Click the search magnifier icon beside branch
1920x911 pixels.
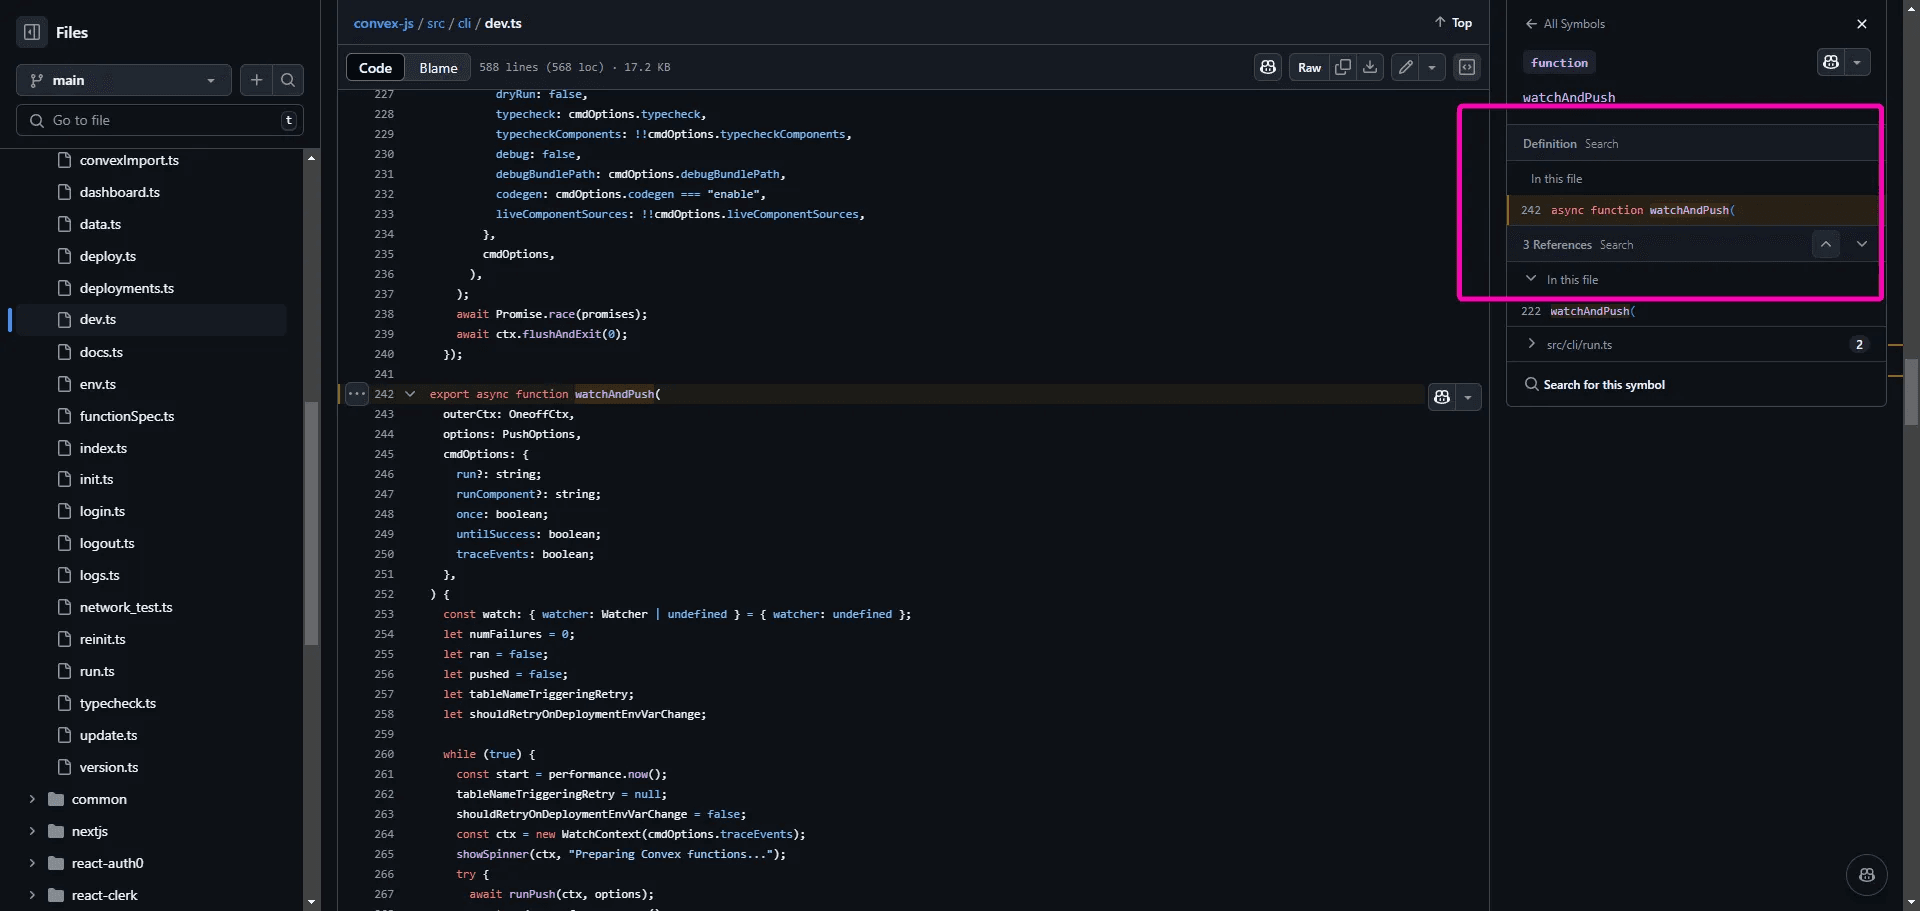point(288,80)
